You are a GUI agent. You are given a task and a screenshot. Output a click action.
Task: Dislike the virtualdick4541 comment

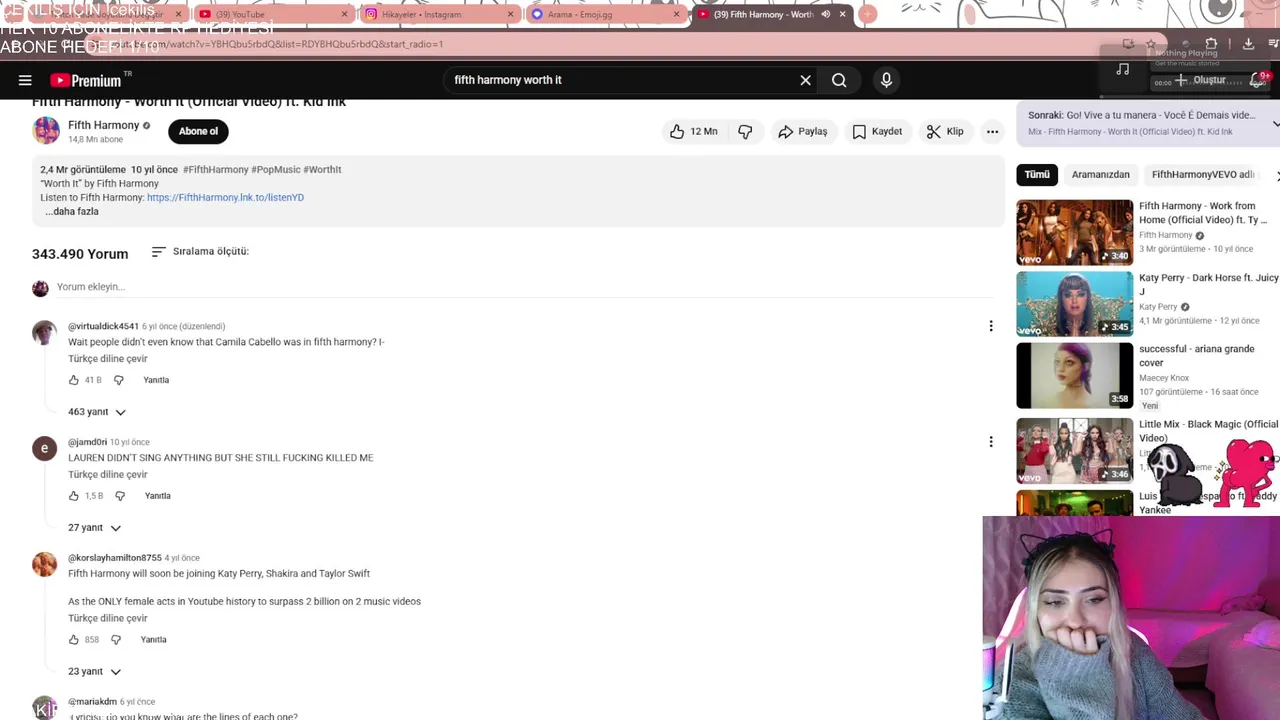118,380
